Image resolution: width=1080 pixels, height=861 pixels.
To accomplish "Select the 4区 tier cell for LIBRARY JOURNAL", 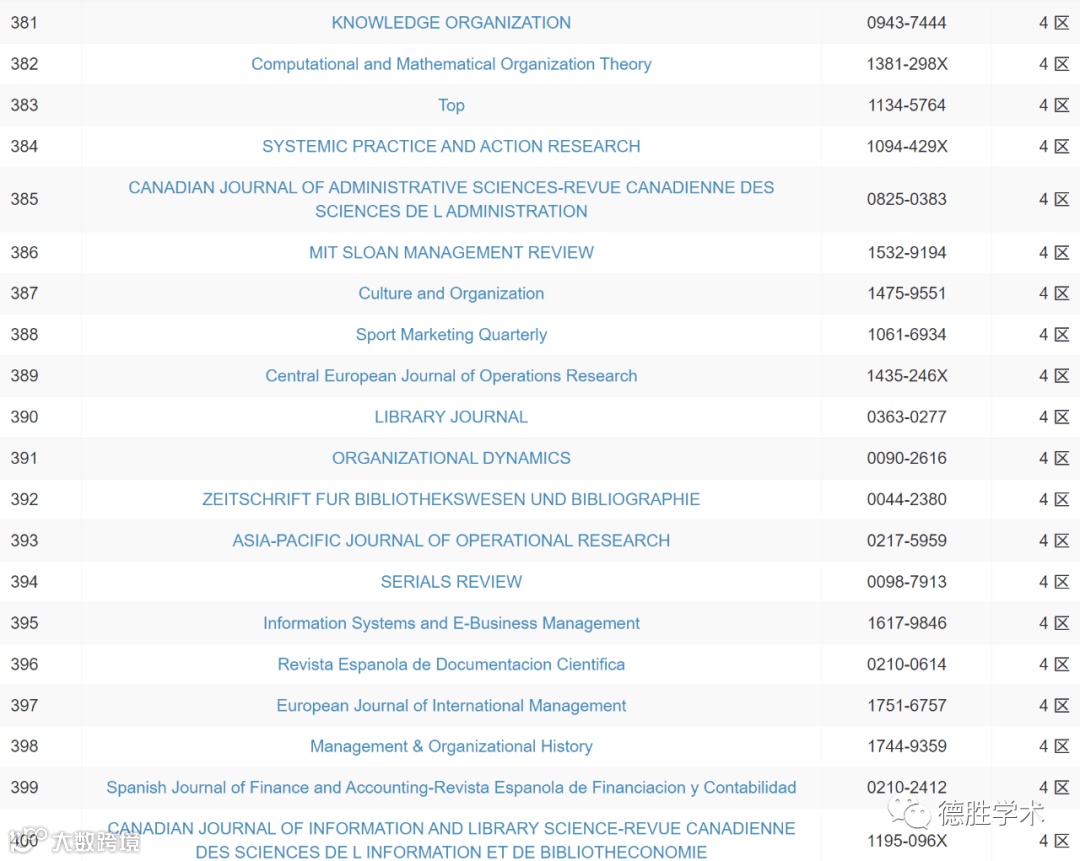I will pyautogui.click(x=1054, y=417).
